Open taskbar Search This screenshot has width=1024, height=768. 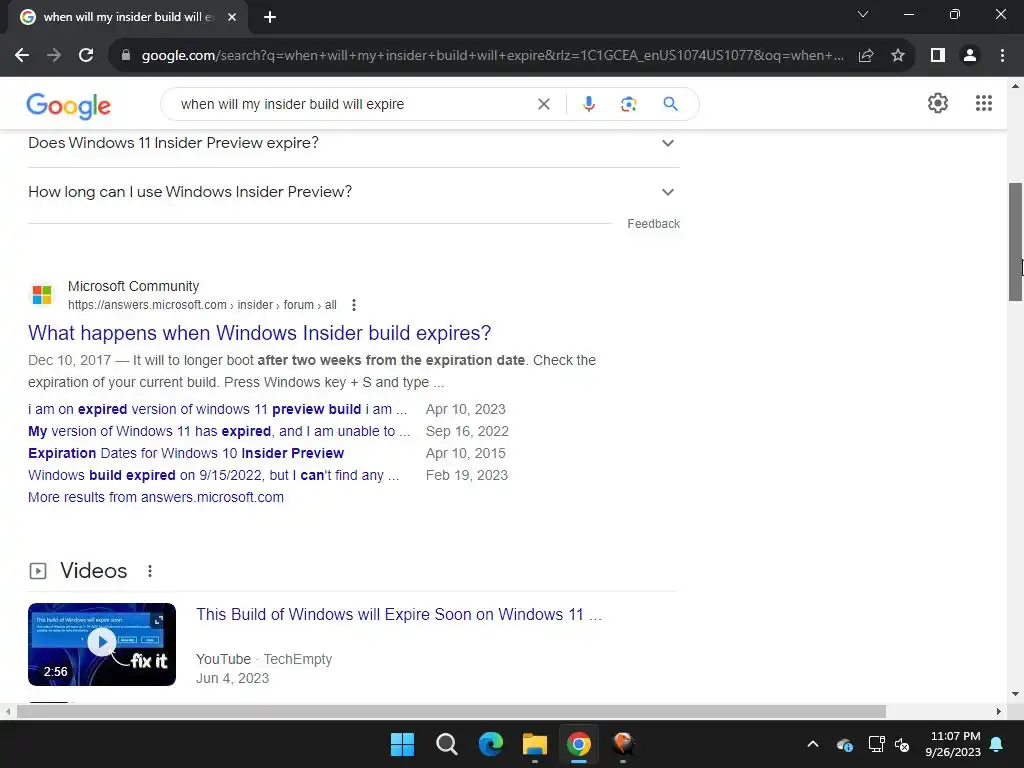447,744
